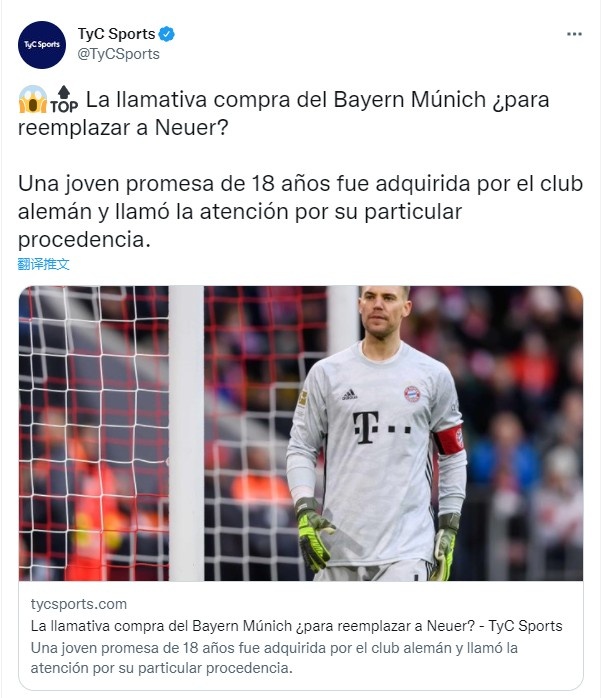Open the TyC Sports profile avatar

[42, 45]
